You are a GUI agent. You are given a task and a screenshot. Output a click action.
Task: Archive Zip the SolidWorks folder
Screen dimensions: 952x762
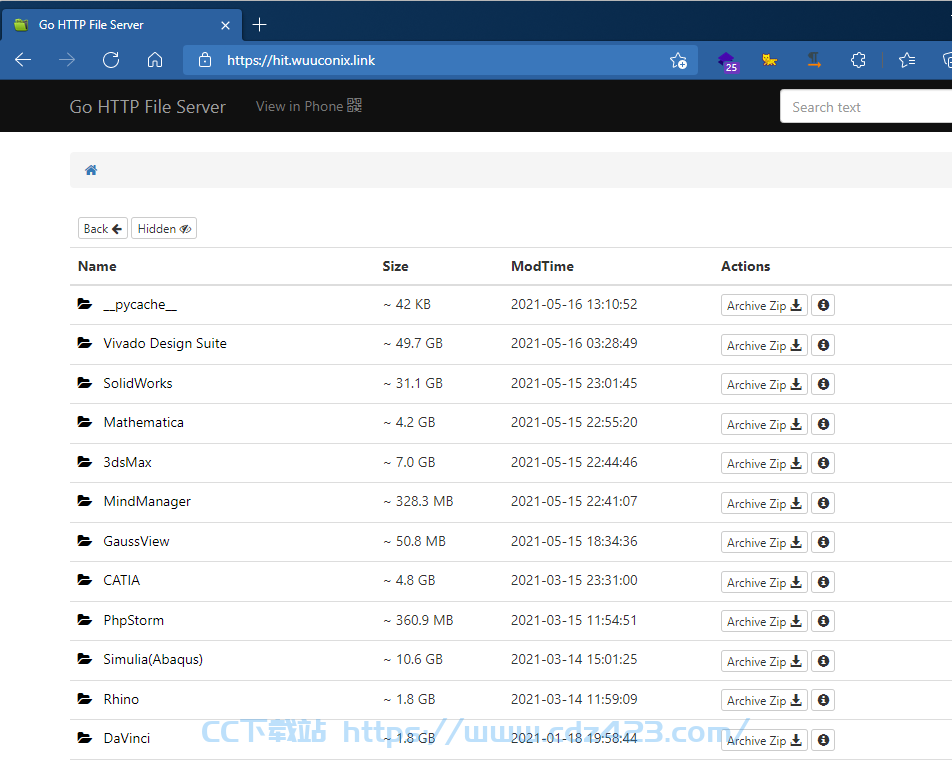[x=764, y=384]
